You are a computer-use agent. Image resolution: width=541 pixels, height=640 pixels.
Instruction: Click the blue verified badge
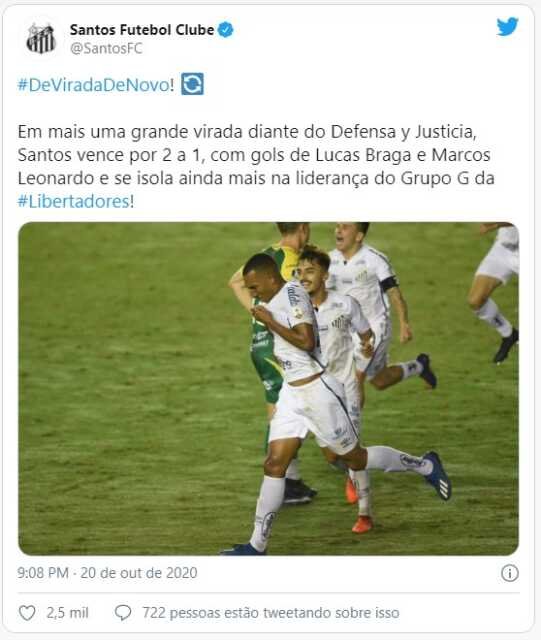[225, 30]
